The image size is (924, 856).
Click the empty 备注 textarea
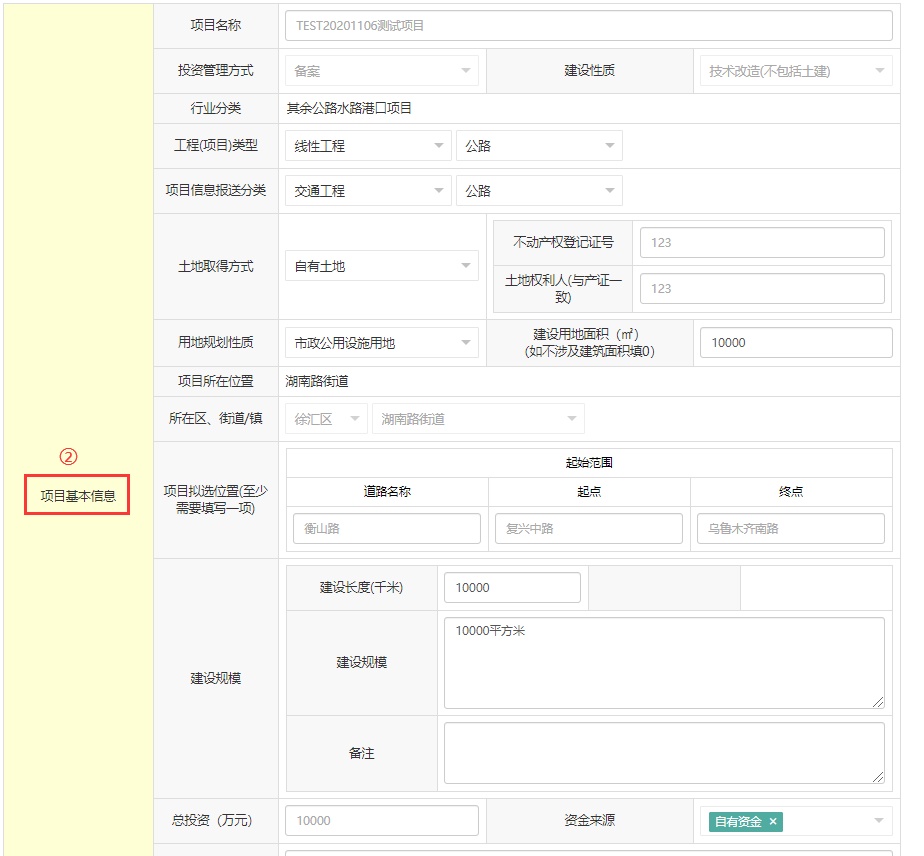pyautogui.click(x=664, y=753)
